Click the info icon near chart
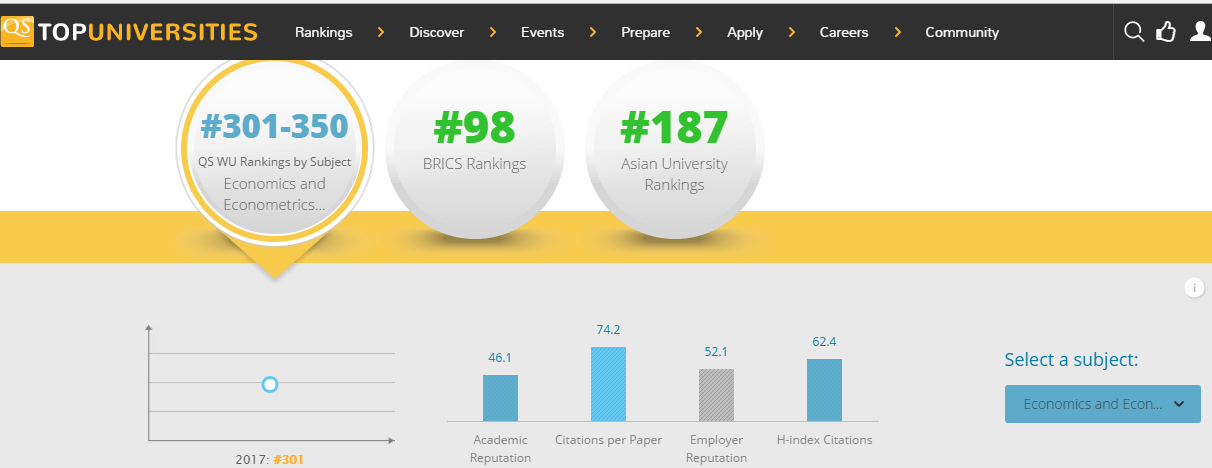 coord(1194,288)
